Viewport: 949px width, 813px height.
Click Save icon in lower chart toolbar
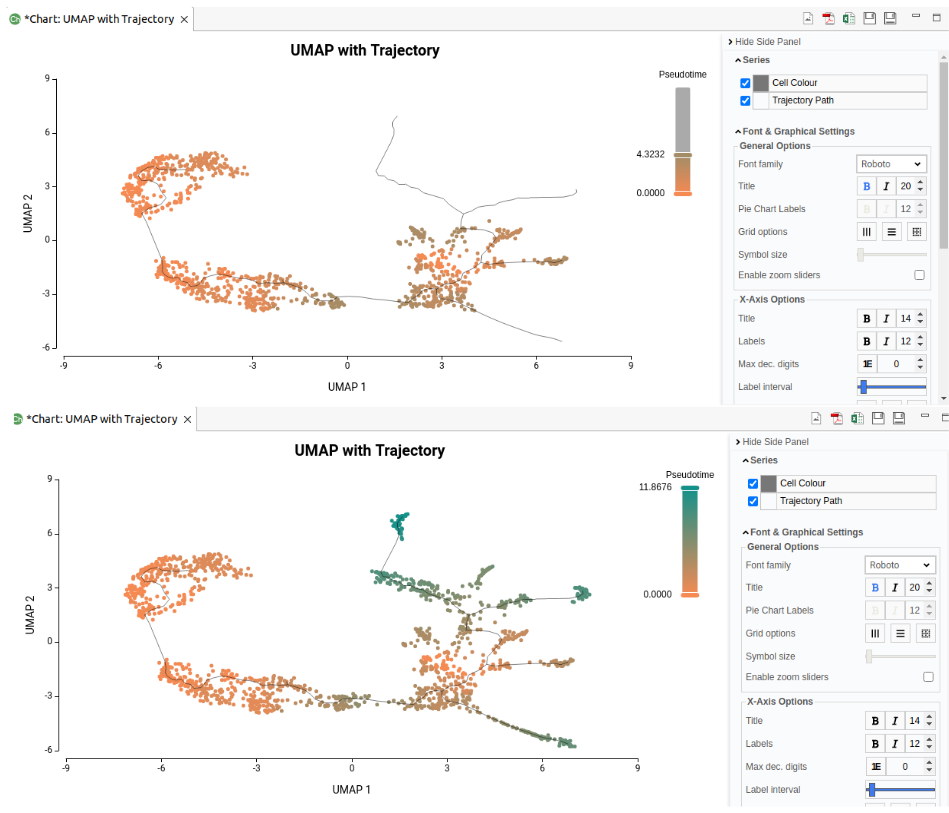click(x=878, y=418)
